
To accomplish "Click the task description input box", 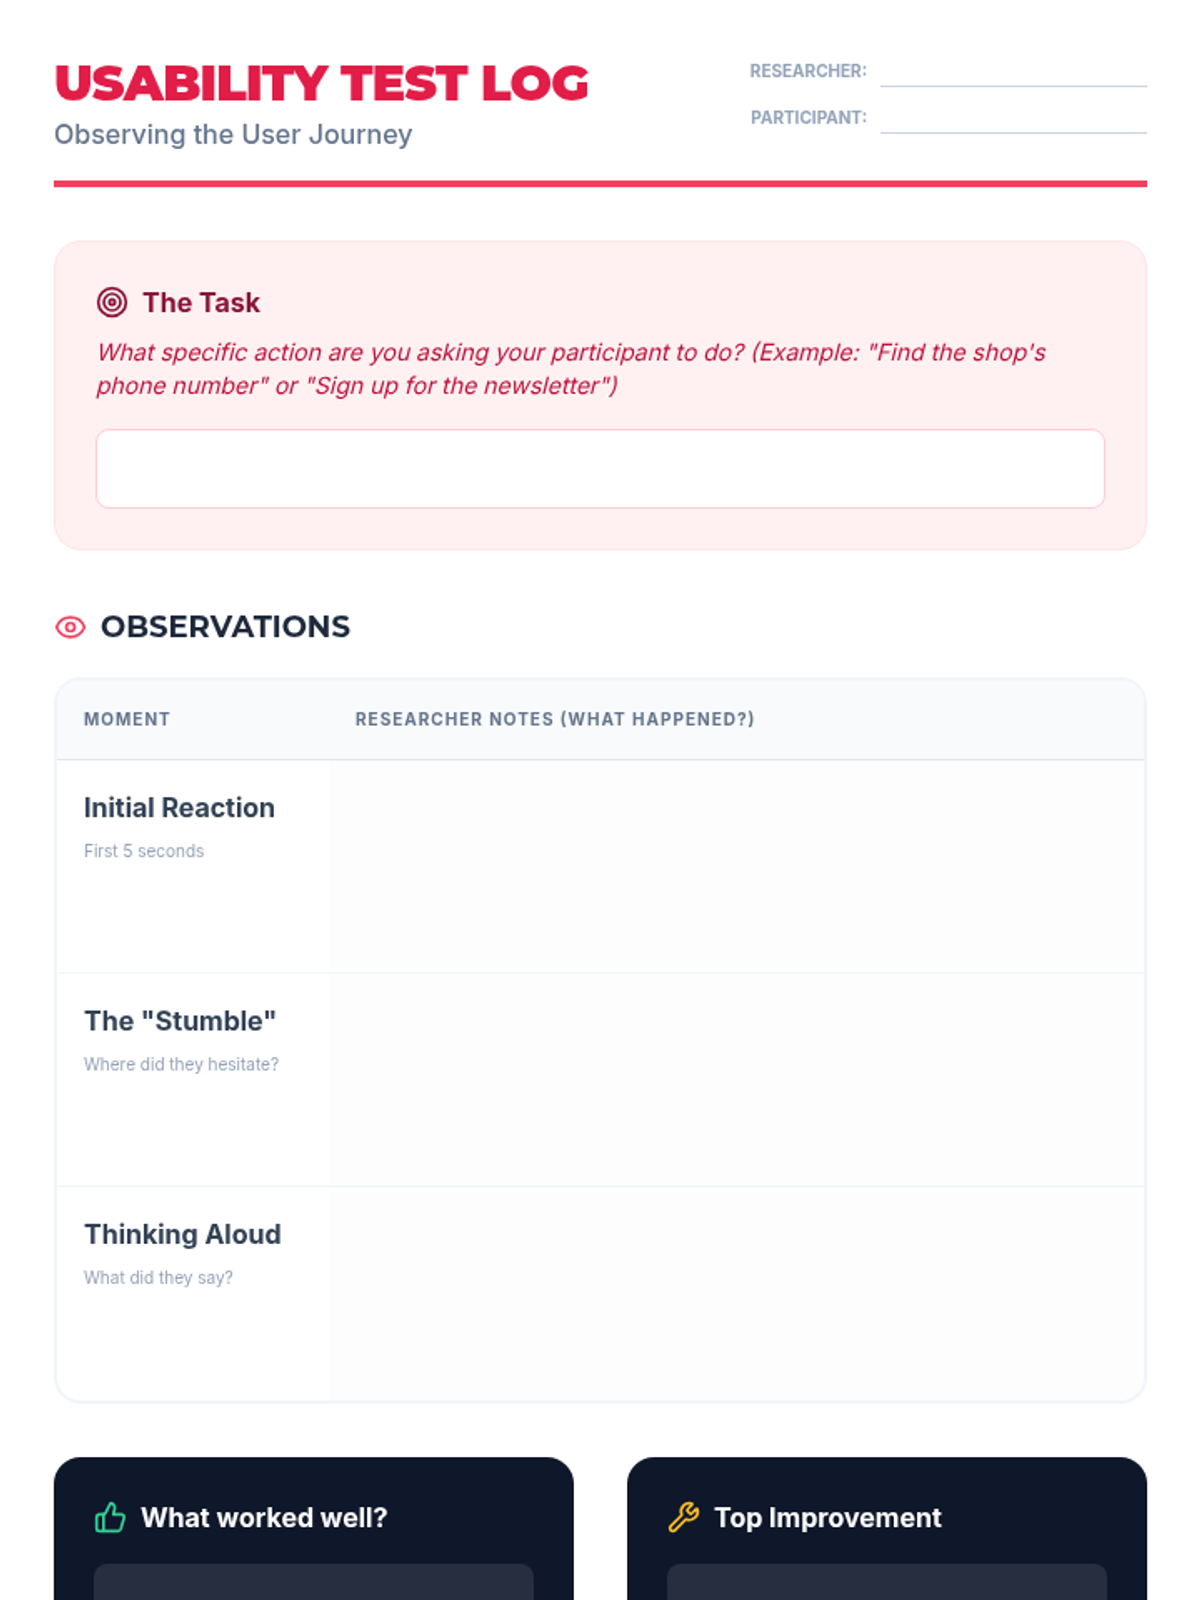I will [x=600, y=469].
